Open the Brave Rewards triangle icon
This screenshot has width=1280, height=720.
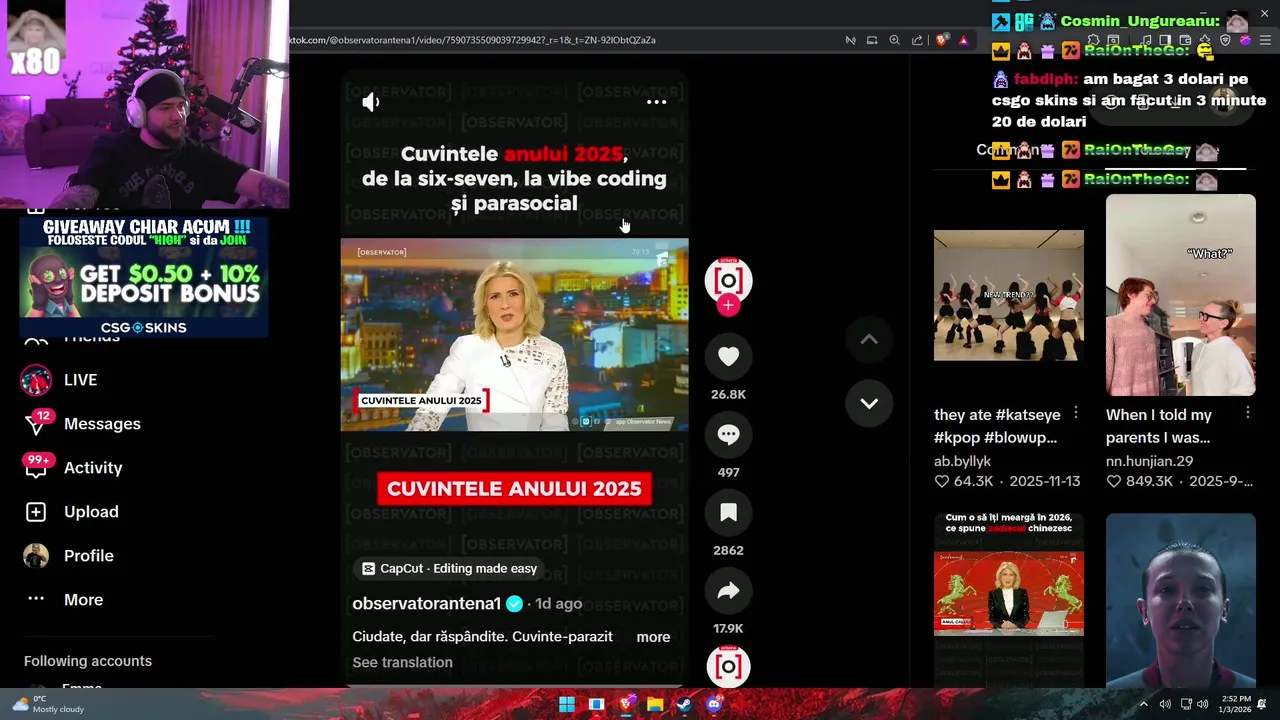tap(963, 40)
